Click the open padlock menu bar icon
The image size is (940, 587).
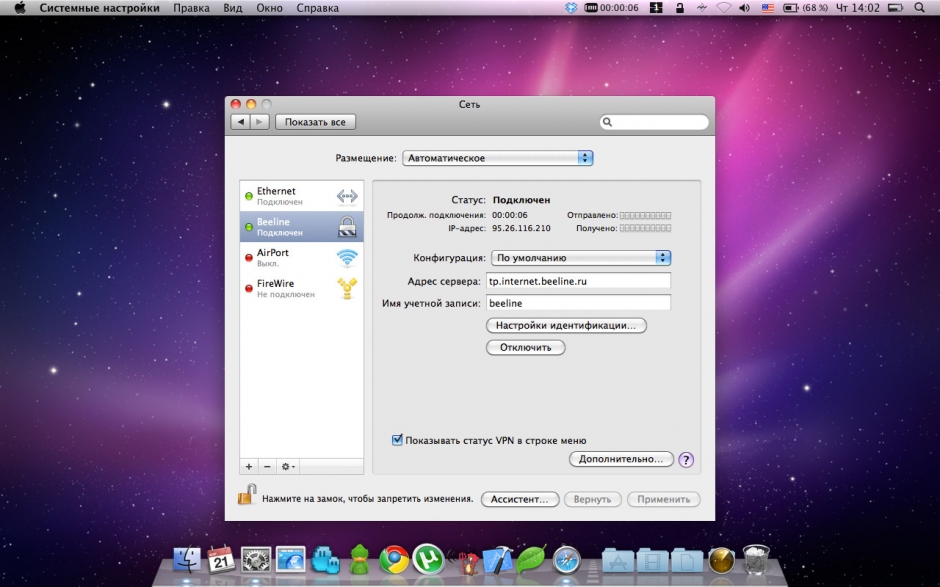pyautogui.click(x=679, y=8)
